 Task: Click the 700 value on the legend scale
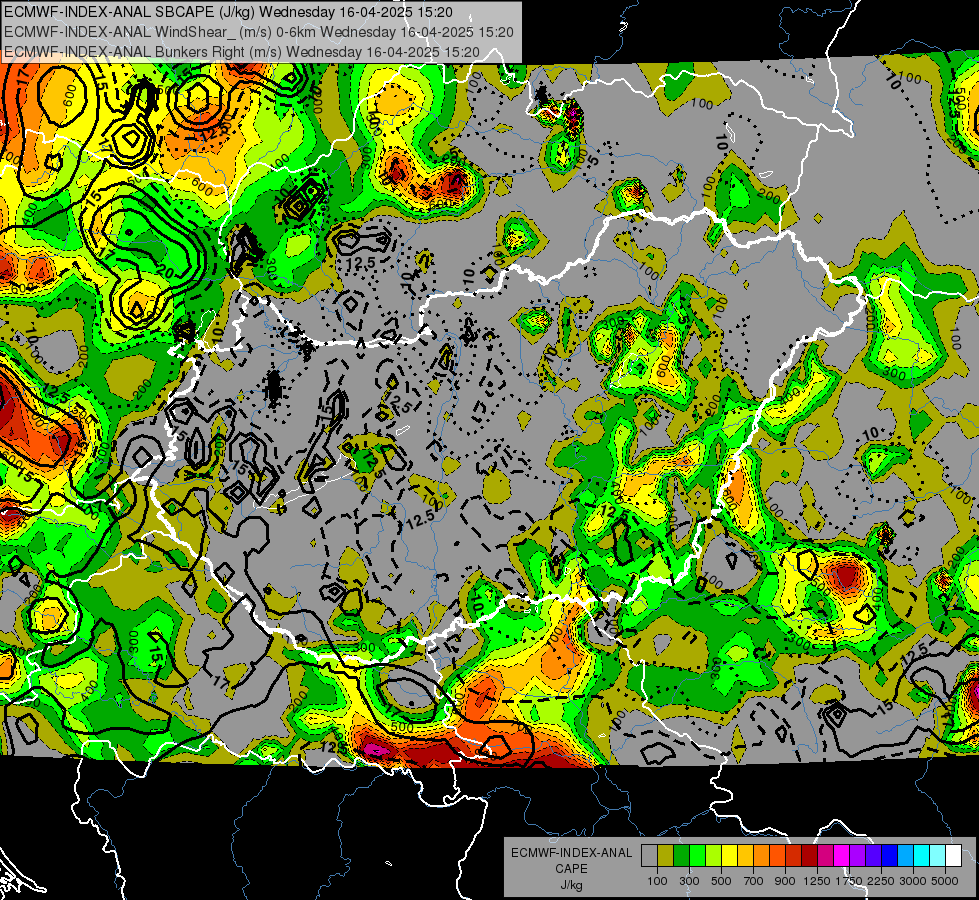click(754, 881)
